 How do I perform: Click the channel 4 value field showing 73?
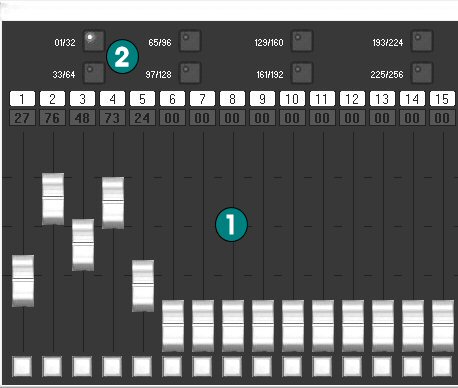click(x=112, y=118)
